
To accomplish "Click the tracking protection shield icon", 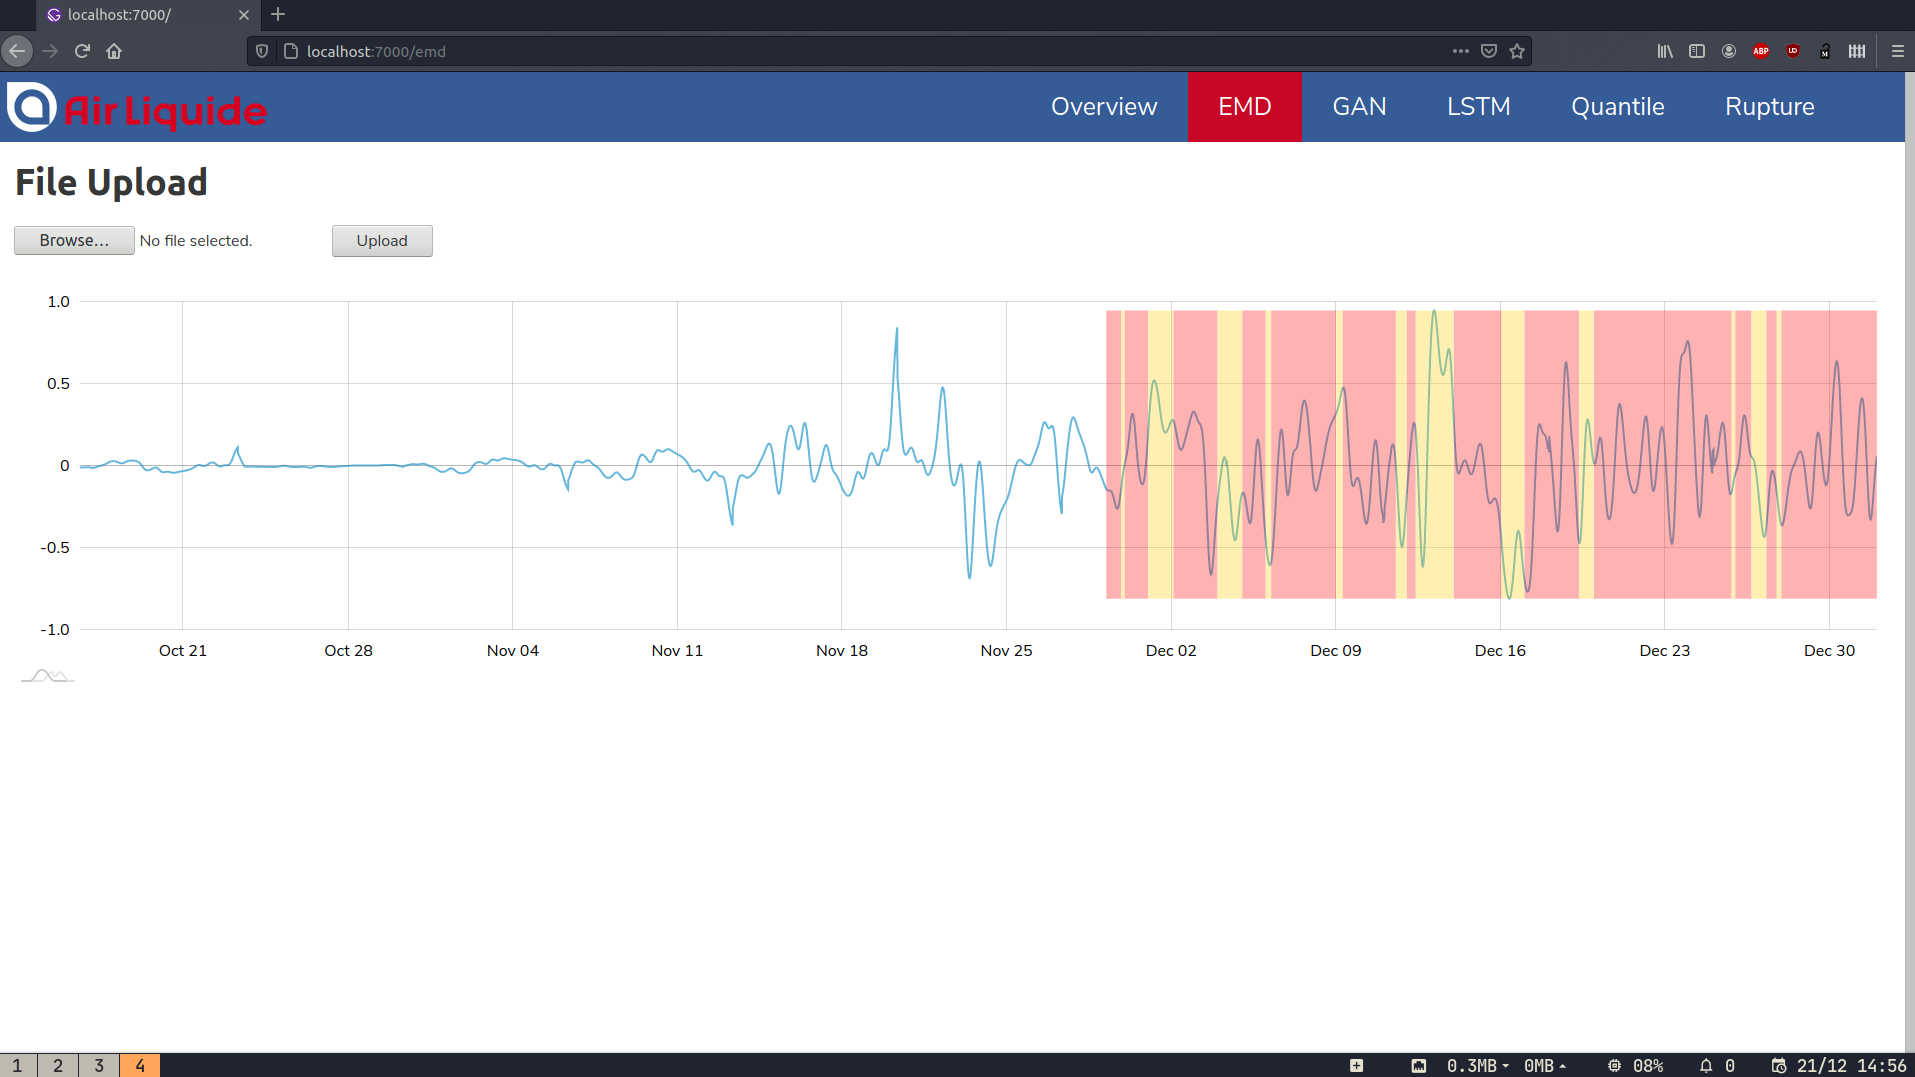I will point(262,51).
